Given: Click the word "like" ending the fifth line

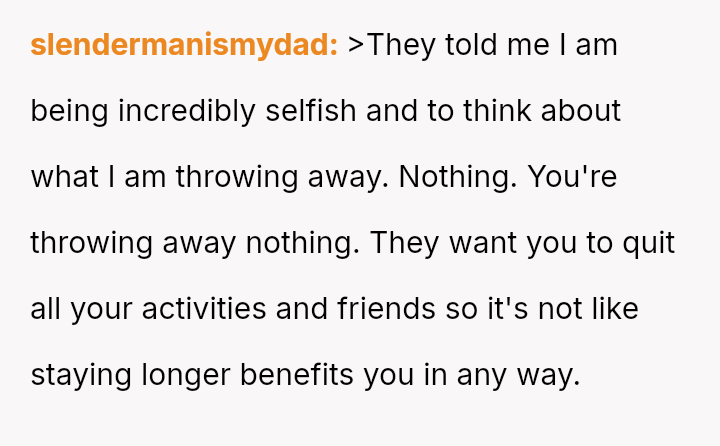Looking at the screenshot, I should click(615, 309).
